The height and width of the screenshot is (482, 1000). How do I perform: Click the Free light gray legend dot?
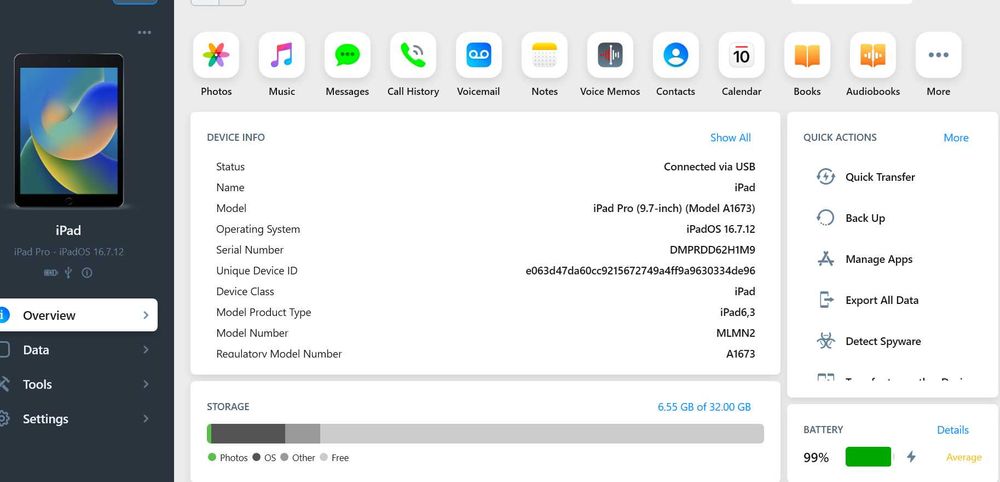click(323, 457)
